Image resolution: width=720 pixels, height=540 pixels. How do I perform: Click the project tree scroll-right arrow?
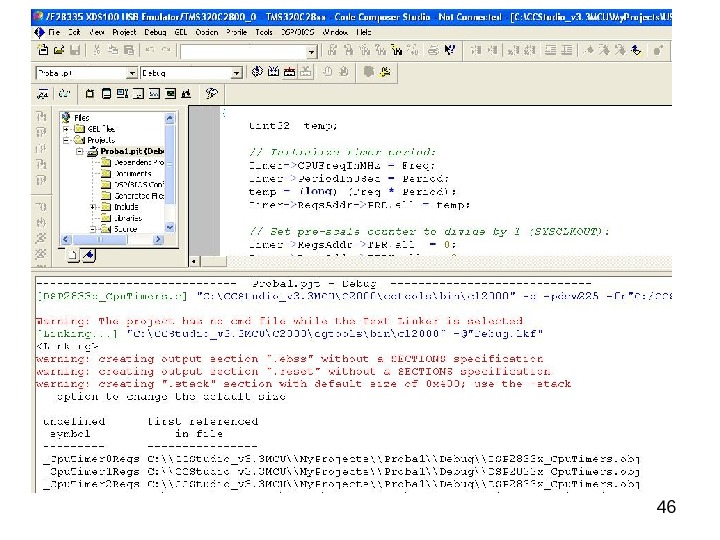[158, 239]
